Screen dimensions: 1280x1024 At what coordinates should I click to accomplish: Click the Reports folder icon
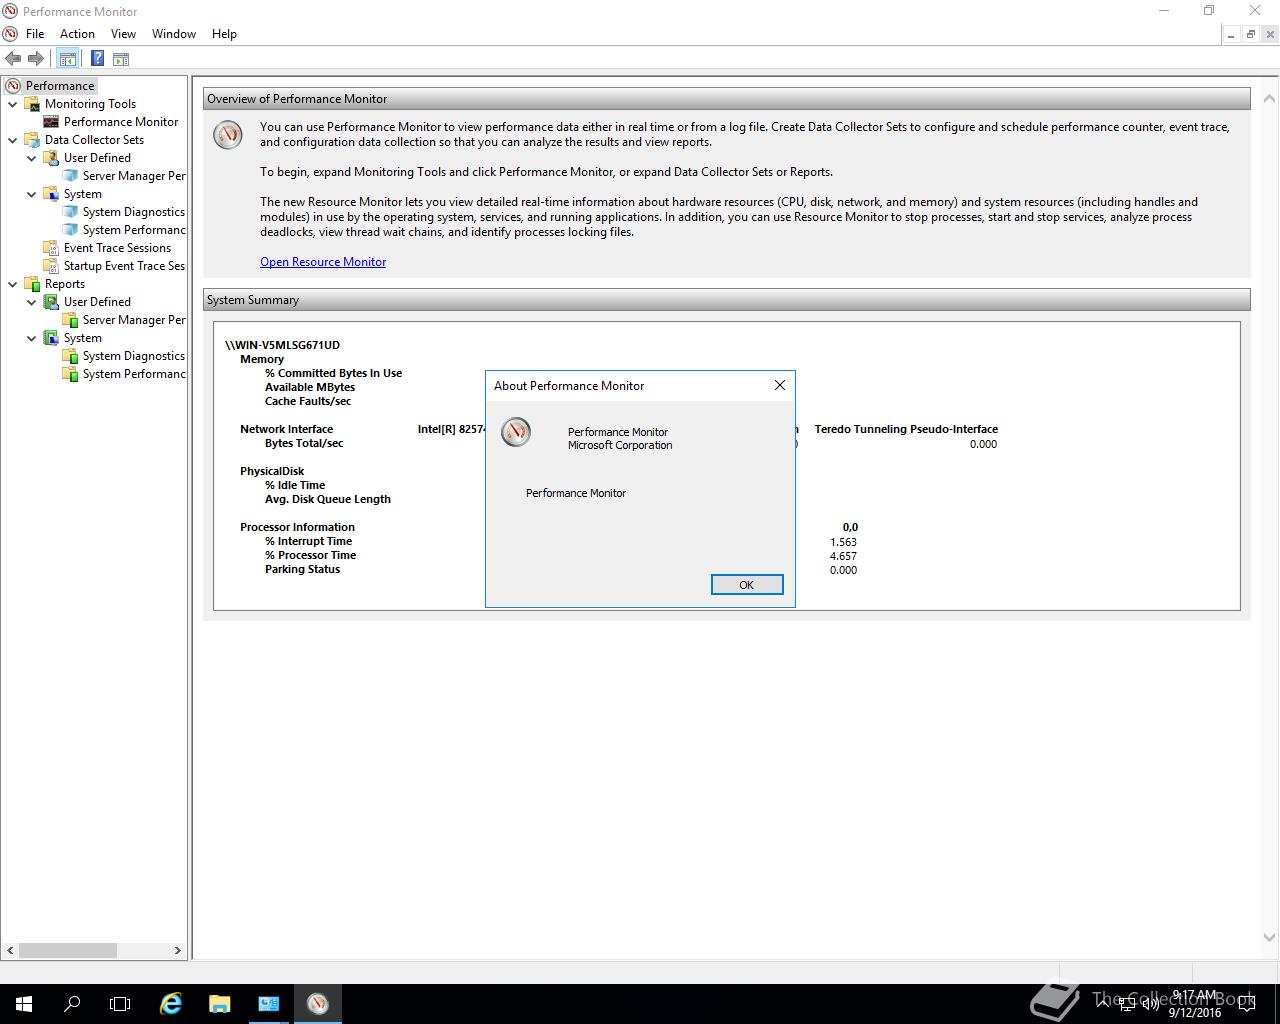[32, 284]
